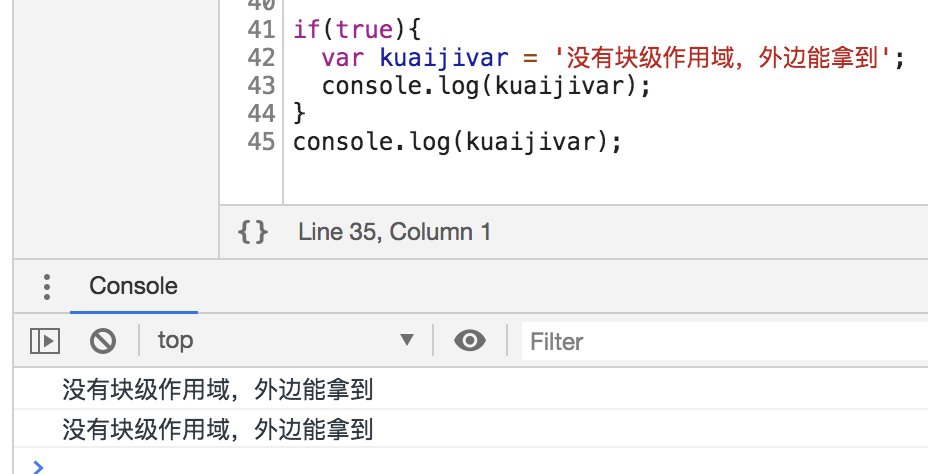Toggle breakpoint on line number 45

(x=260, y=142)
